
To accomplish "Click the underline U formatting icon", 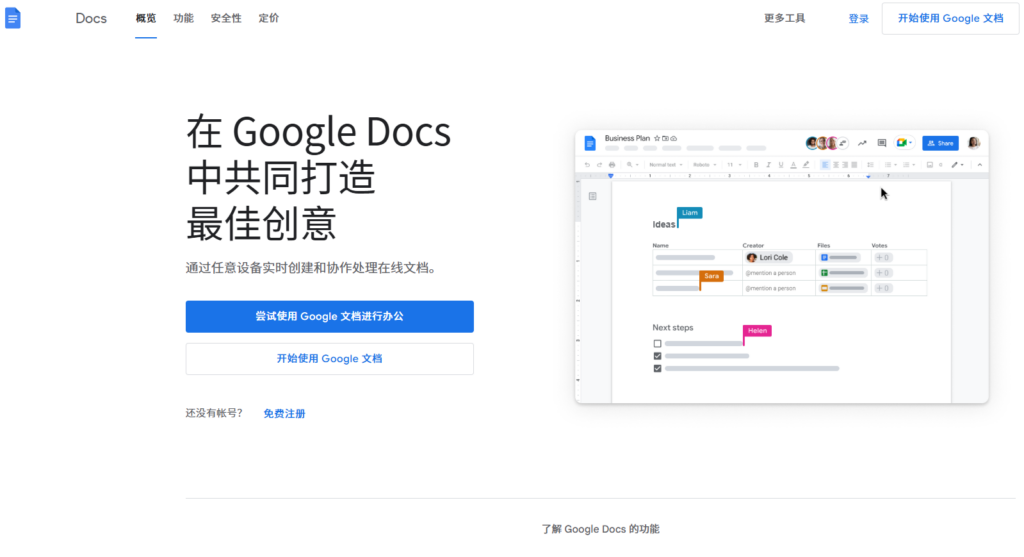I will [x=781, y=164].
